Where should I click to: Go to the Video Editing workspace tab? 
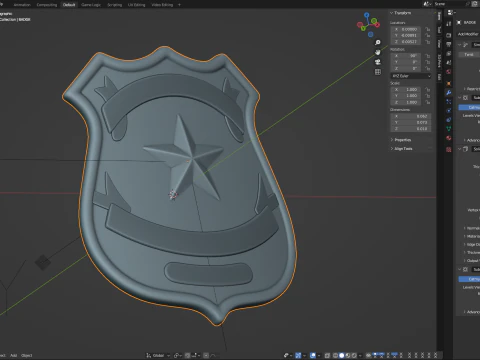point(162,5)
